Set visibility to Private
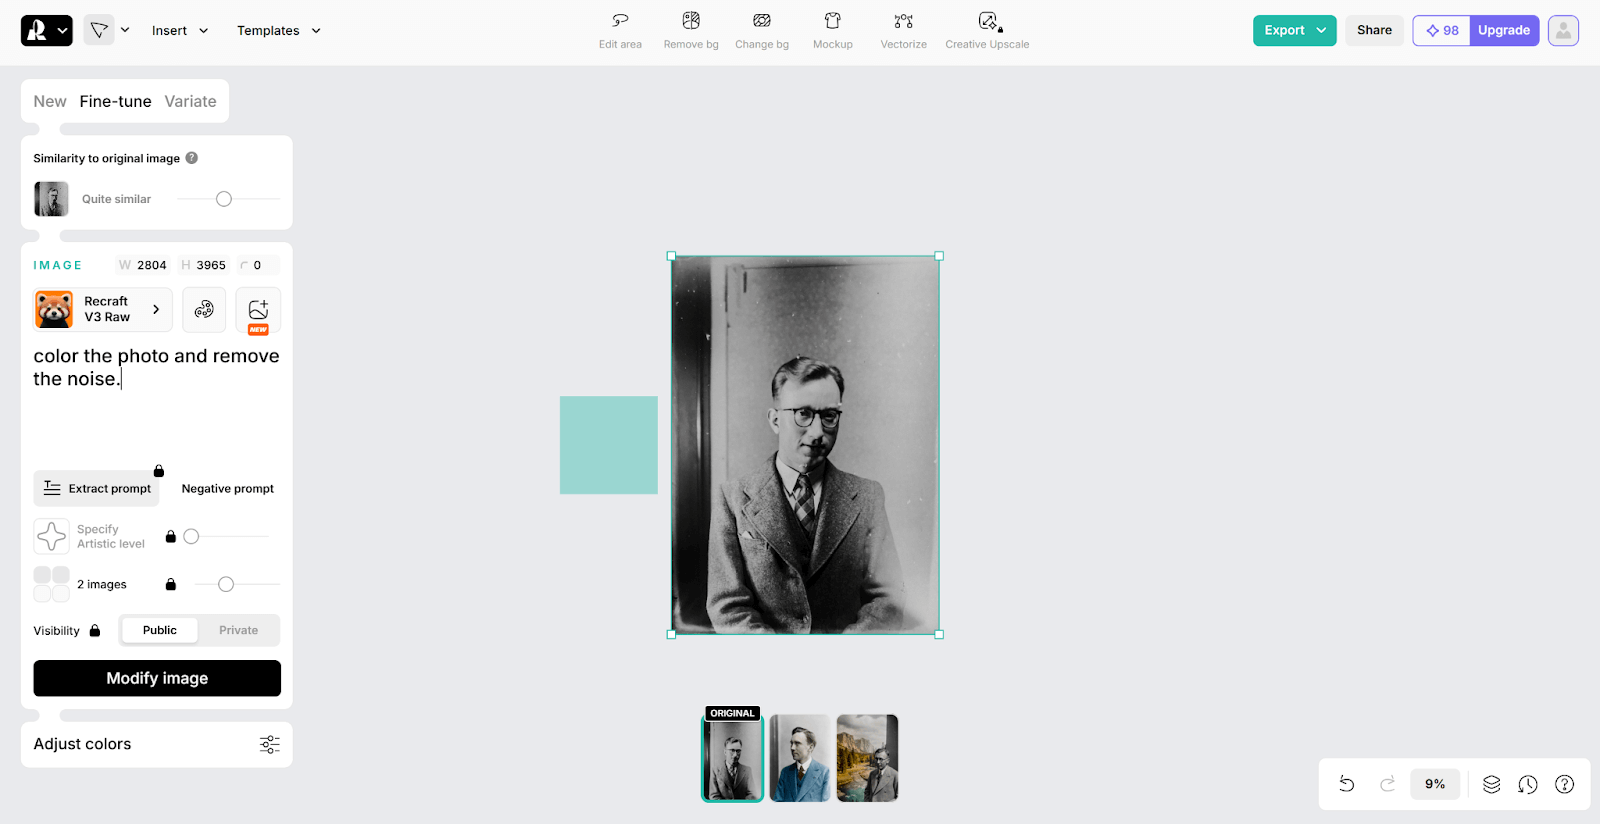The image size is (1600, 824). coord(238,630)
